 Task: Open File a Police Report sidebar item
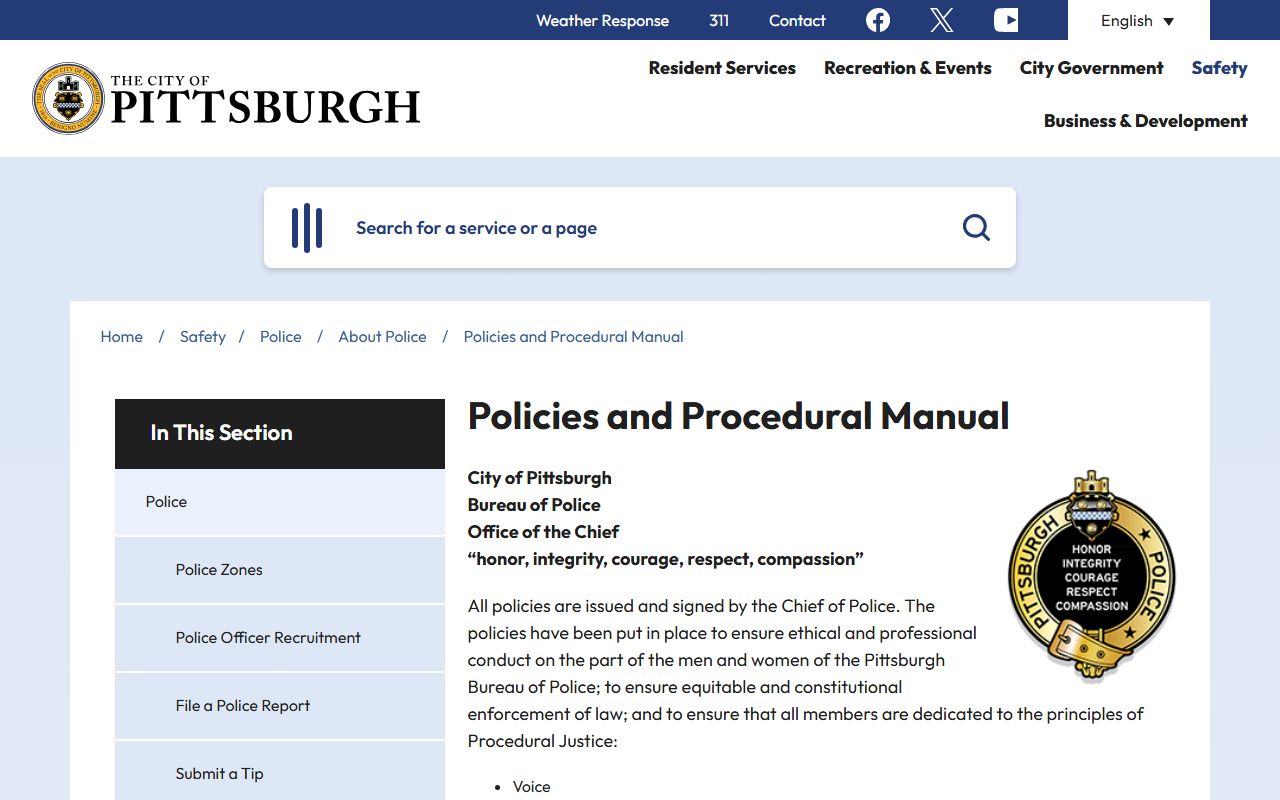(x=280, y=706)
